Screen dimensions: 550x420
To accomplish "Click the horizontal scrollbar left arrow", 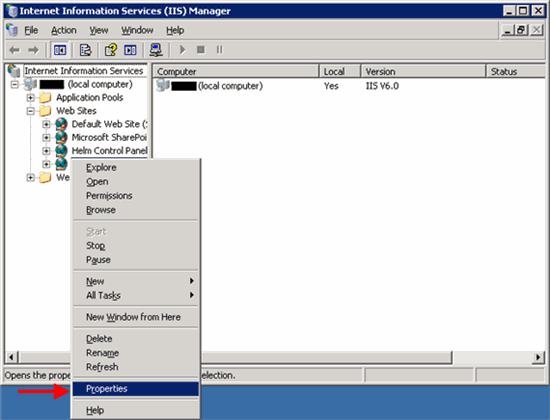I will 11,357.
